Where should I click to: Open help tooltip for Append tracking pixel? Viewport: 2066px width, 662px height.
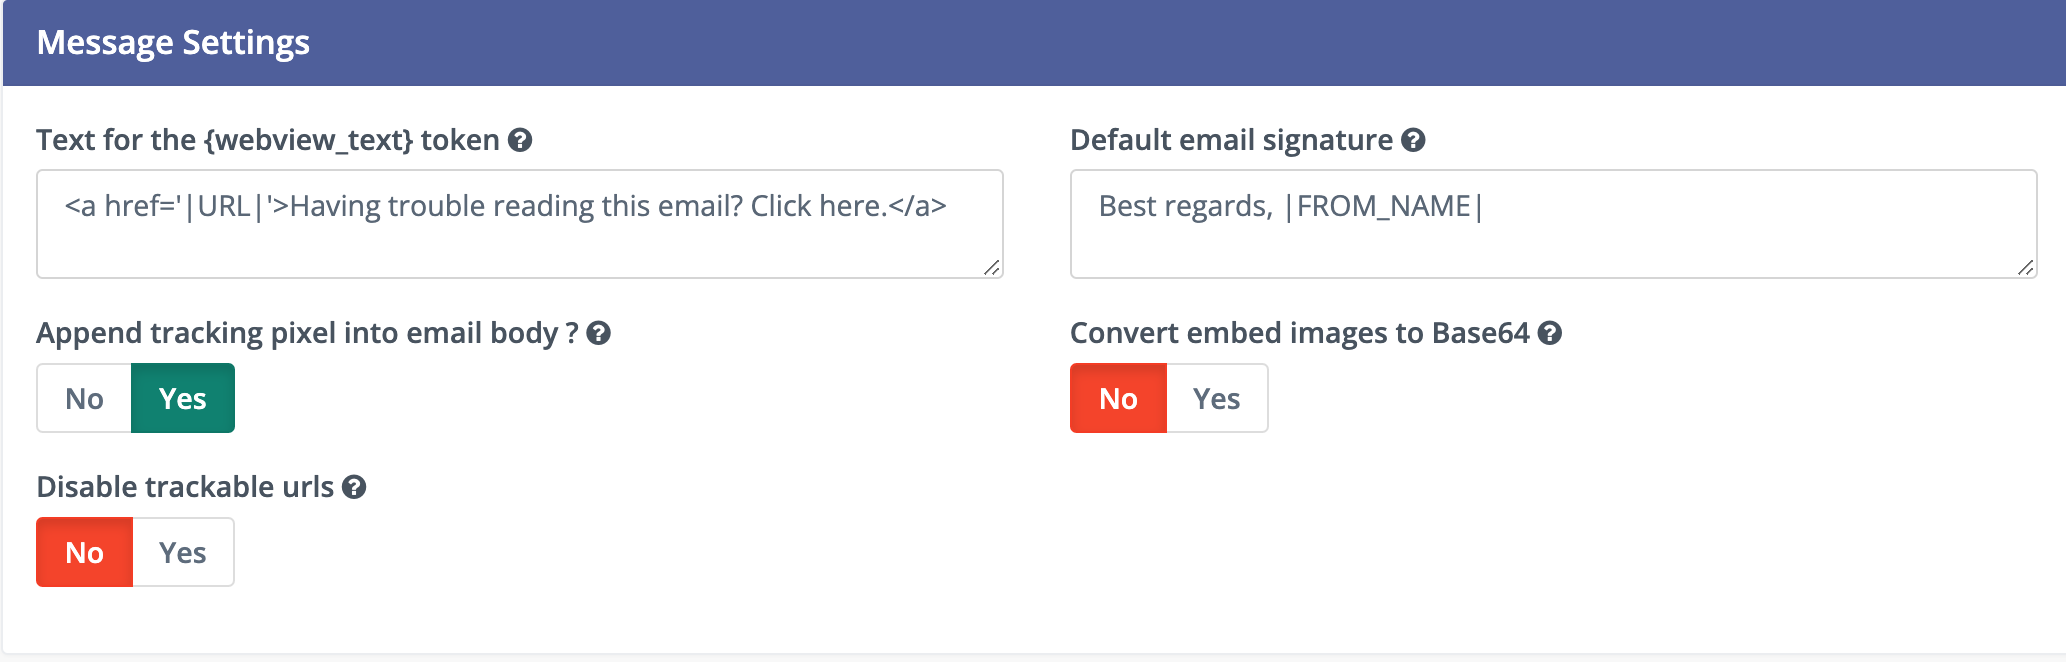point(598,333)
